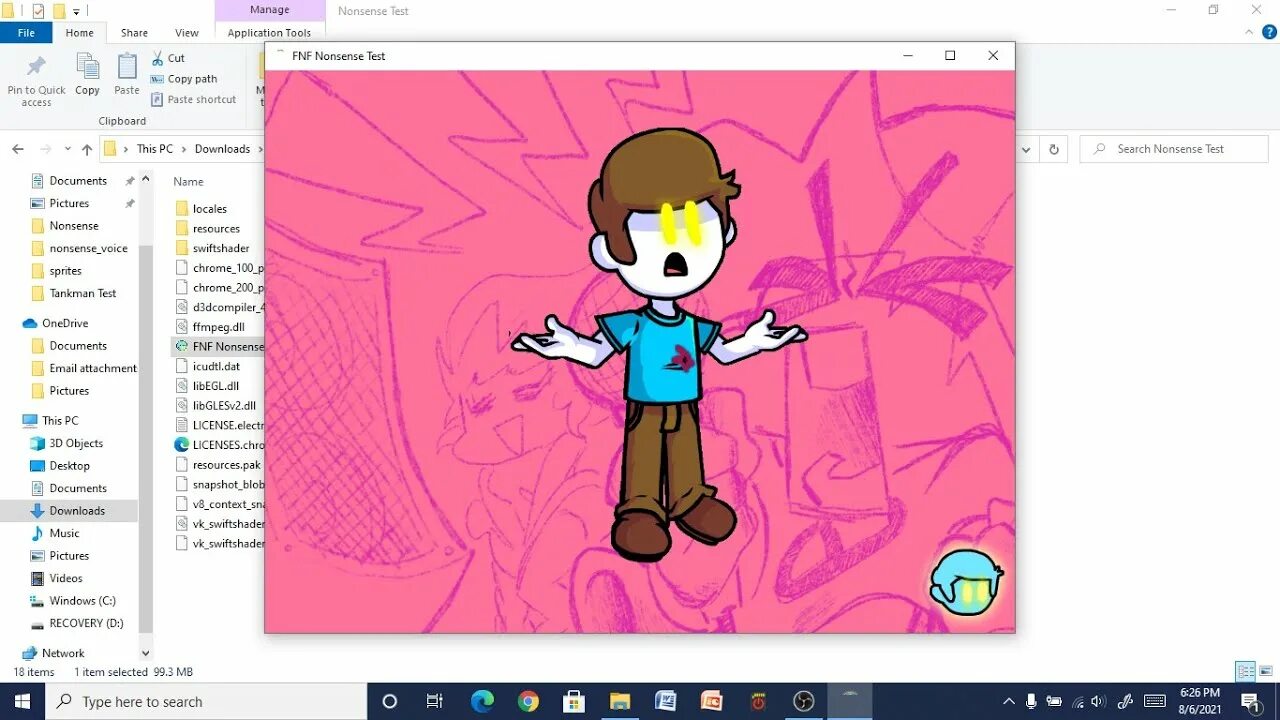Select the locales folder
Image resolution: width=1280 pixels, height=720 pixels.
(209, 209)
